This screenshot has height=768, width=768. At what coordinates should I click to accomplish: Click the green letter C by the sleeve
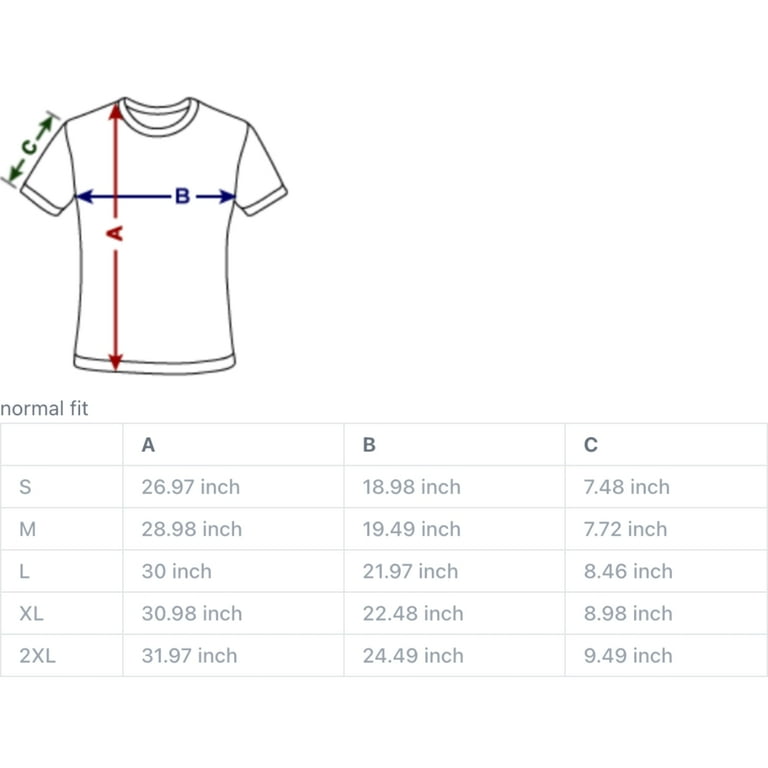tap(30, 147)
